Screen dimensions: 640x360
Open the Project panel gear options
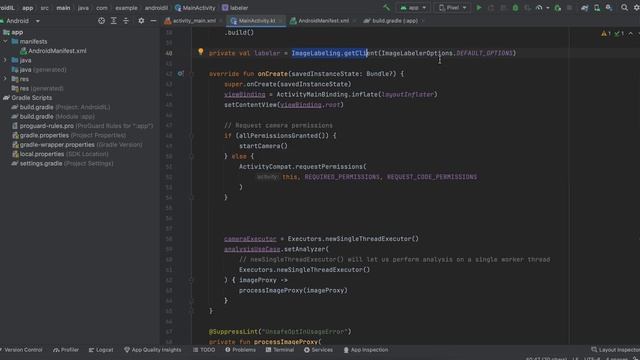tap(141, 20)
